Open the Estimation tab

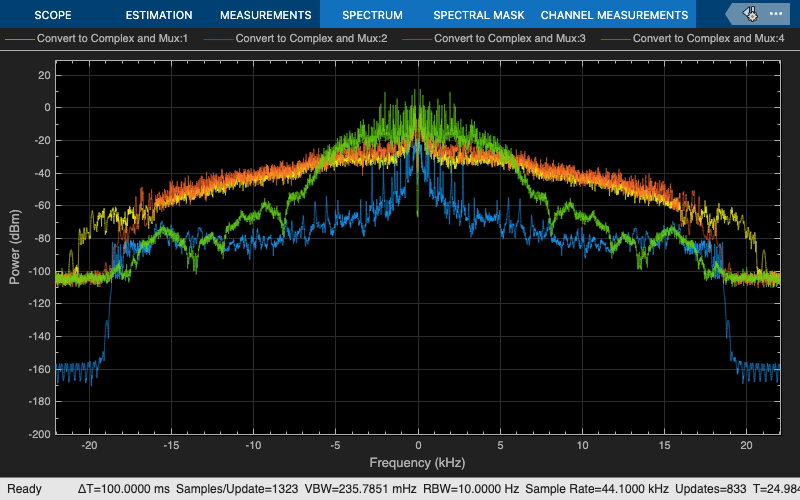point(159,15)
